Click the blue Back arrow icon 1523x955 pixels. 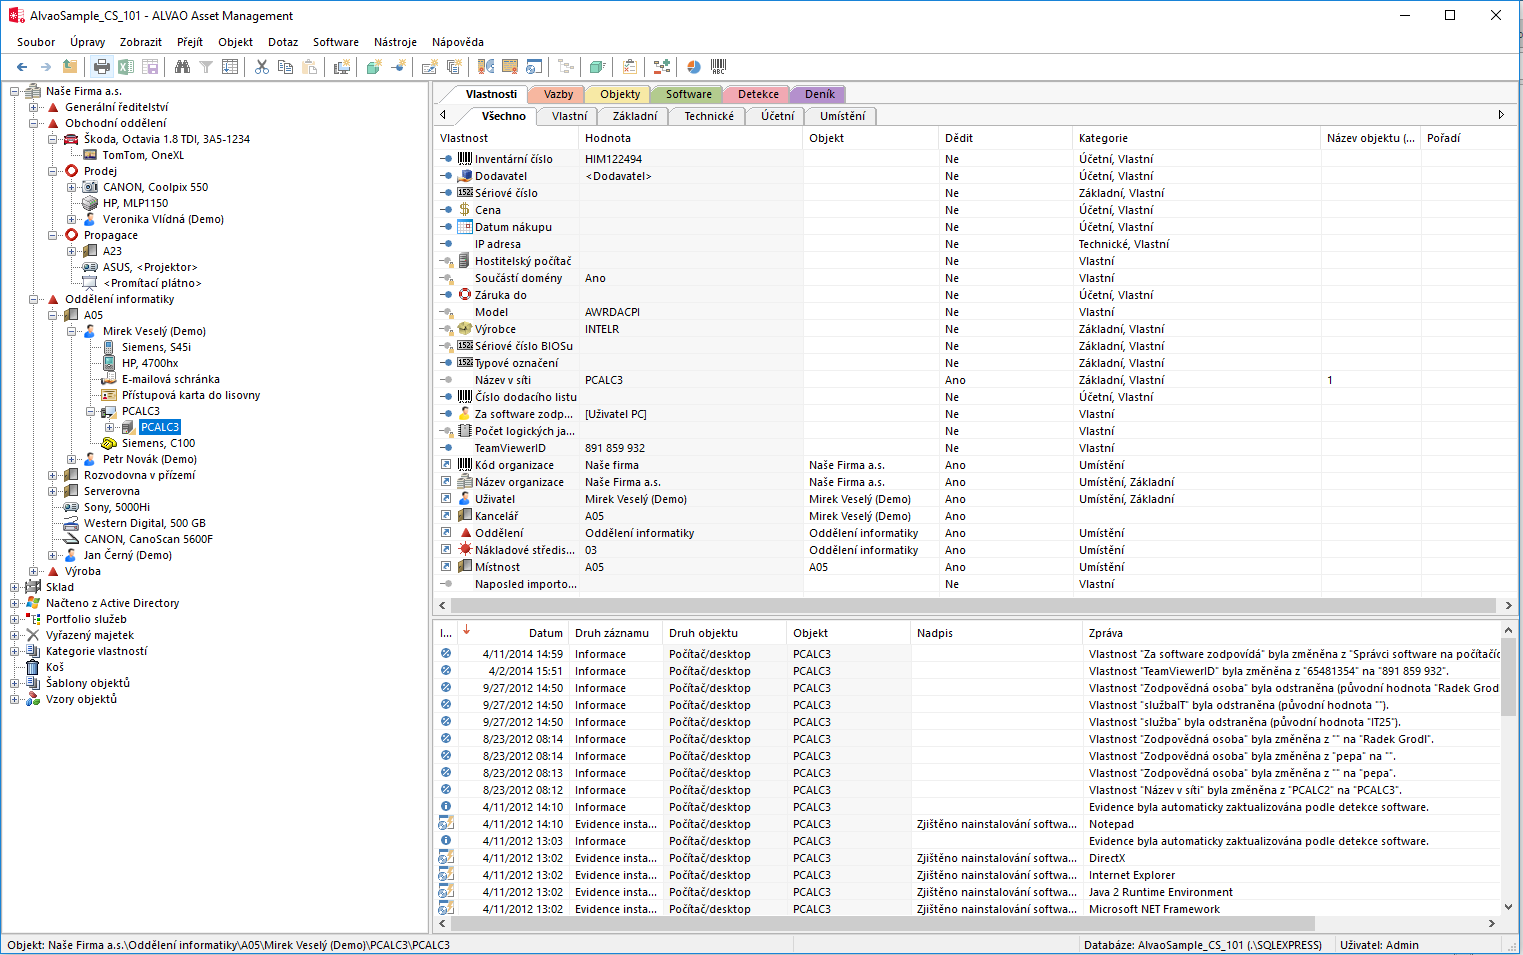click(x=22, y=67)
